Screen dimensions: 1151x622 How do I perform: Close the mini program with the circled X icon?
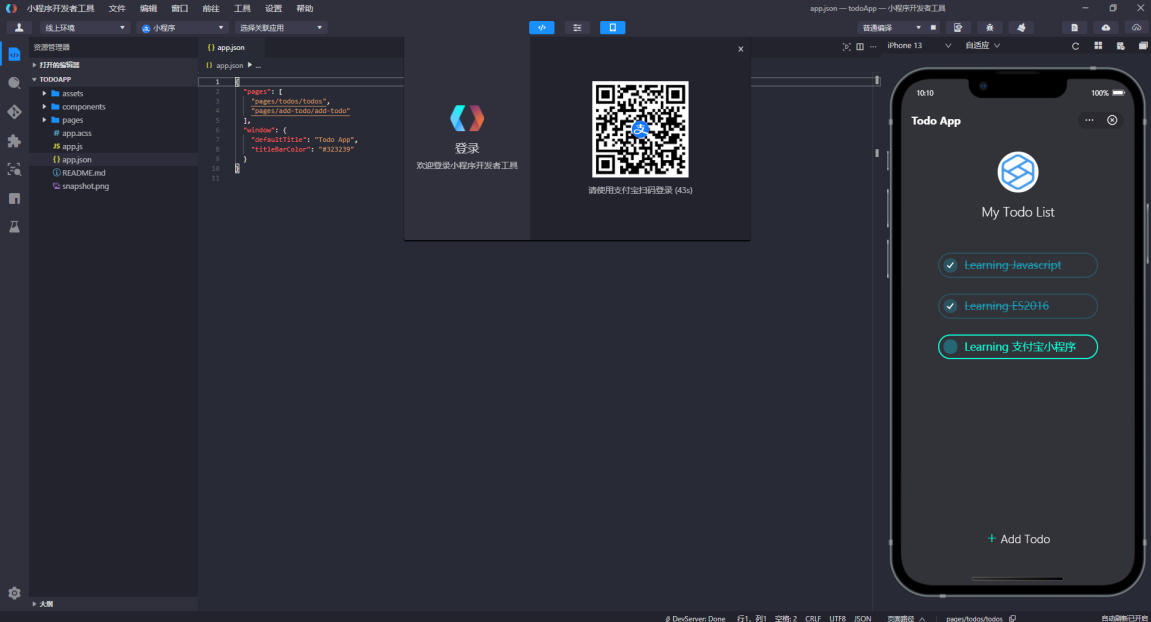coord(1112,120)
